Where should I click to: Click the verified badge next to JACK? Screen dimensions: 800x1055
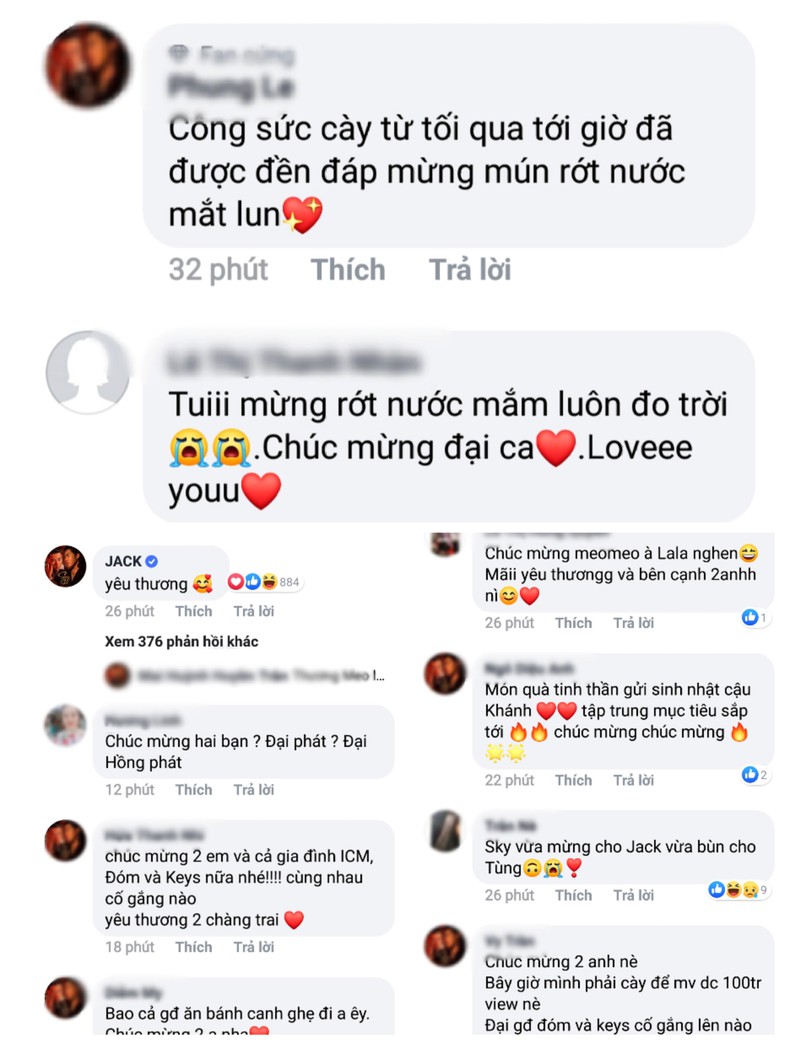(x=151, y=561)
